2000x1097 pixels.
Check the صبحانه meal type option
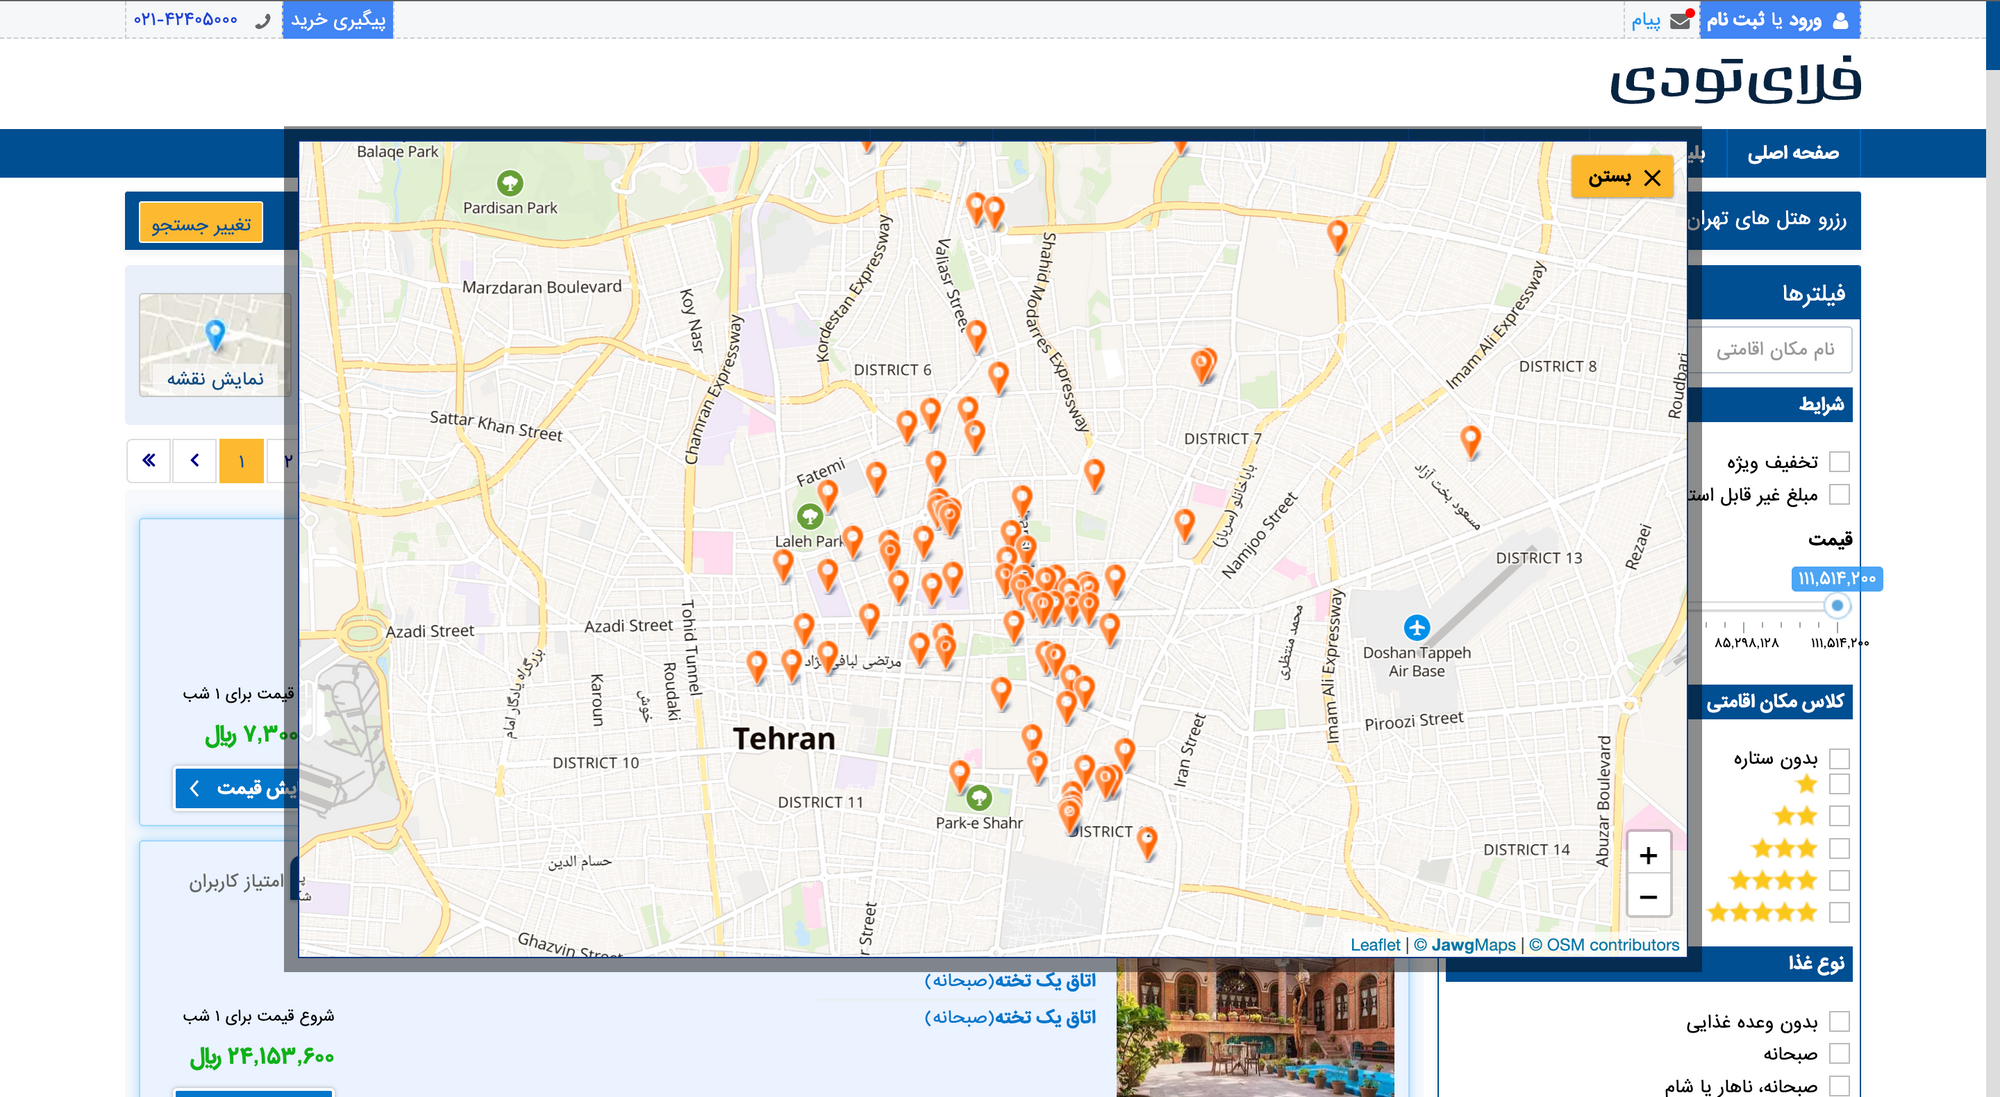click(x=1839, y=1054)
